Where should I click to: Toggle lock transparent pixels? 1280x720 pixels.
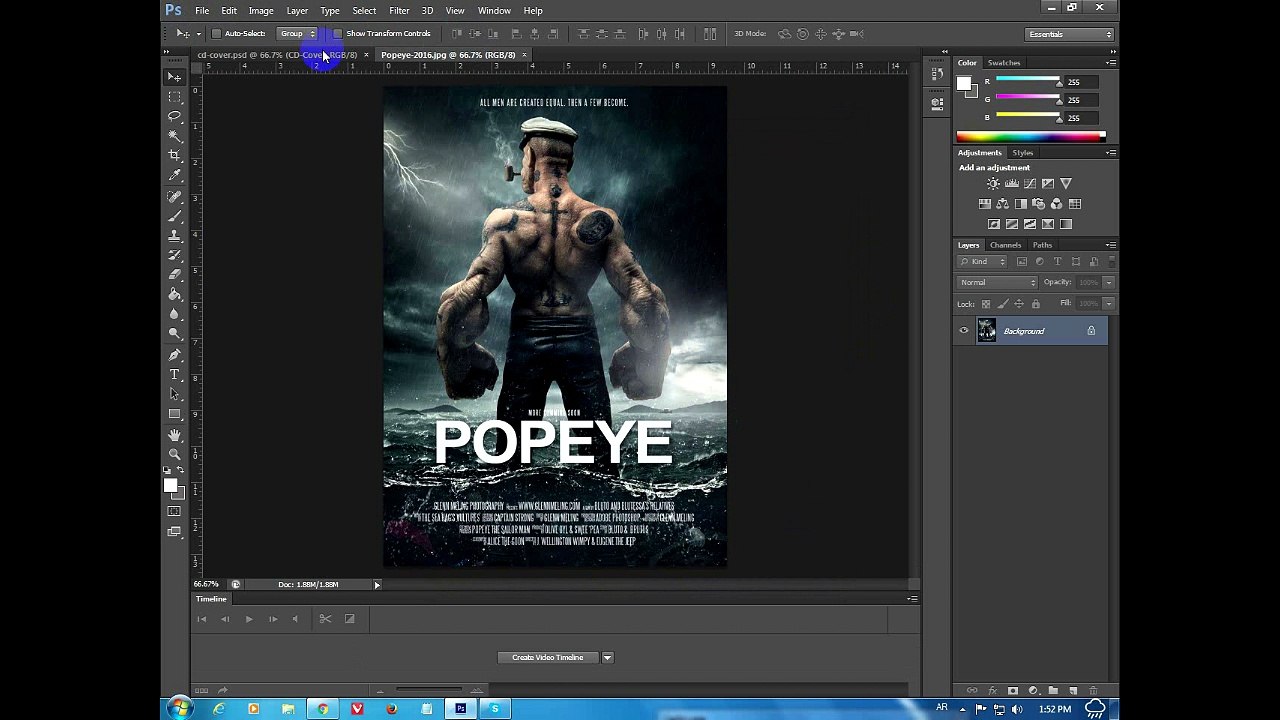tap(986, 304)
